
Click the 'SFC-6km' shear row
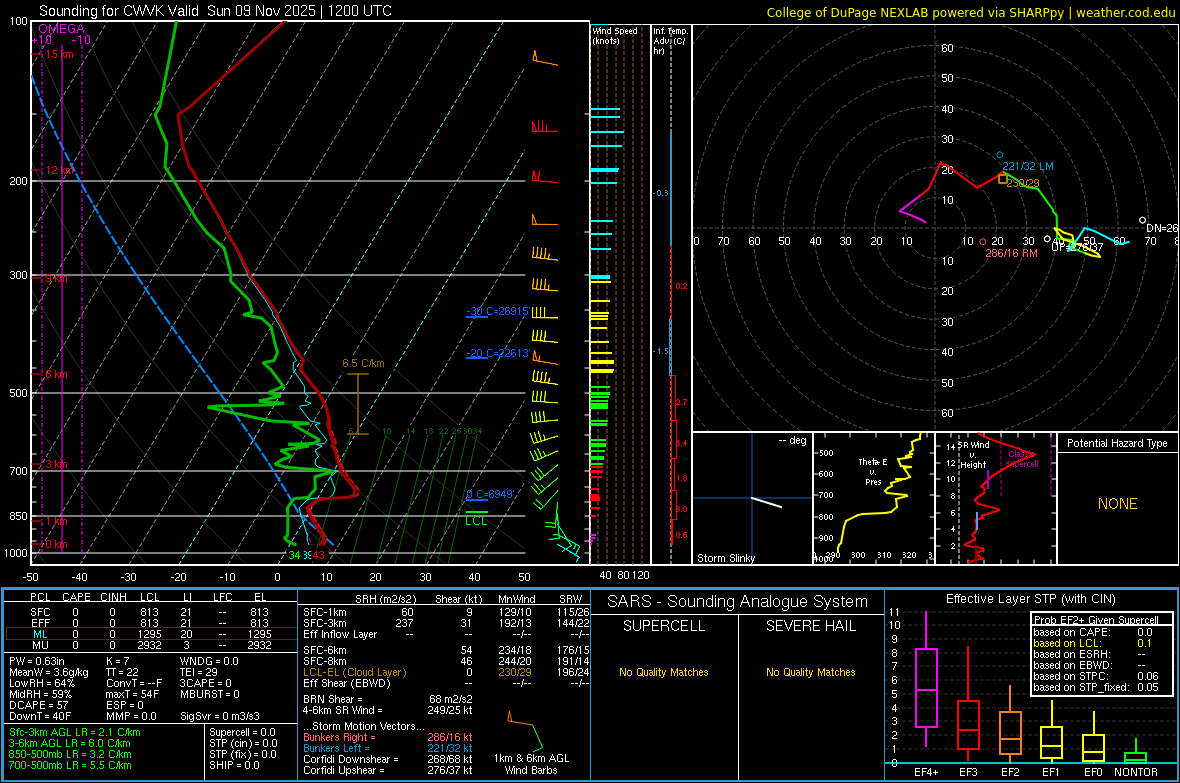[446, 650]
